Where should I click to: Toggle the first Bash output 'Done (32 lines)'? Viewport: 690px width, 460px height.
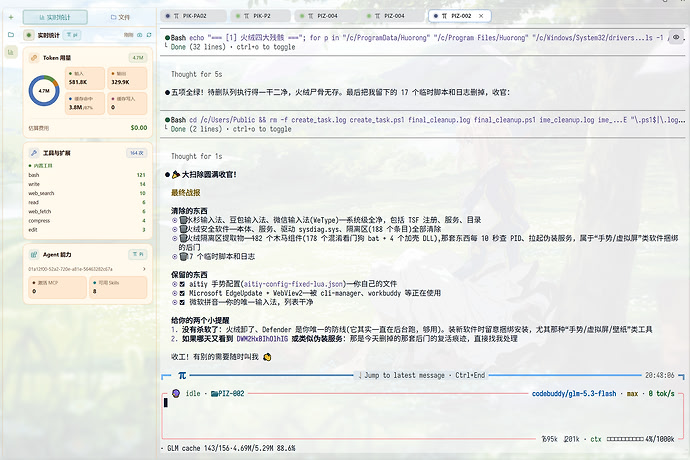tap(233, 47)
